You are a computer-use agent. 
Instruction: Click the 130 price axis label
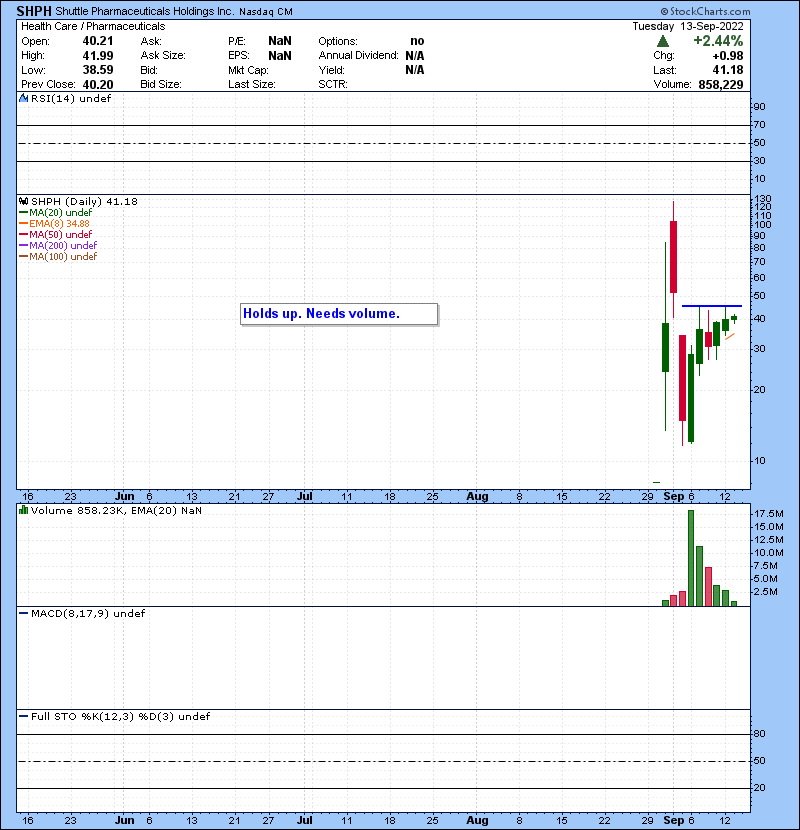[x=763, y=199]
